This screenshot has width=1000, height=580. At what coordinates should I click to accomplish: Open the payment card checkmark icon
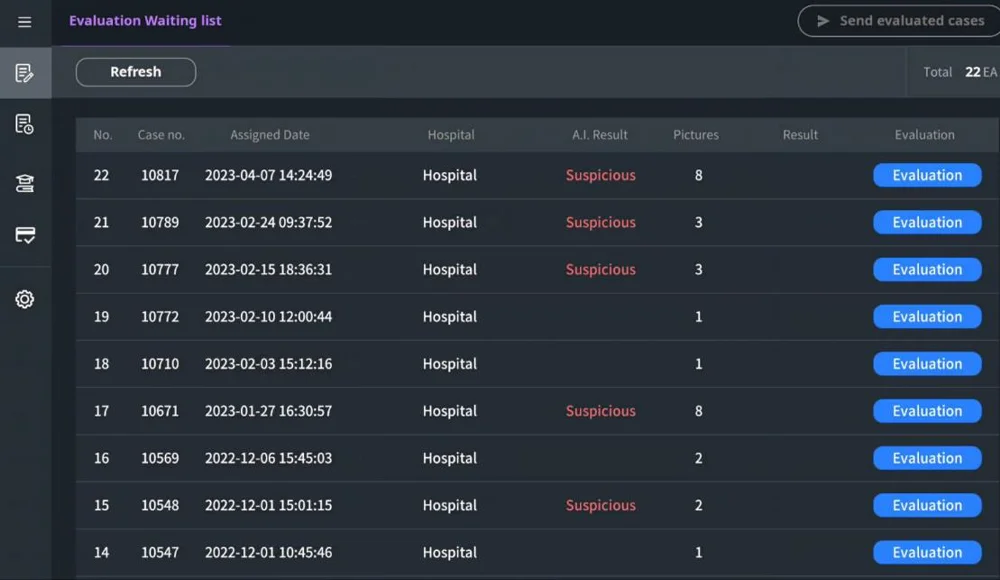point(25,236)
